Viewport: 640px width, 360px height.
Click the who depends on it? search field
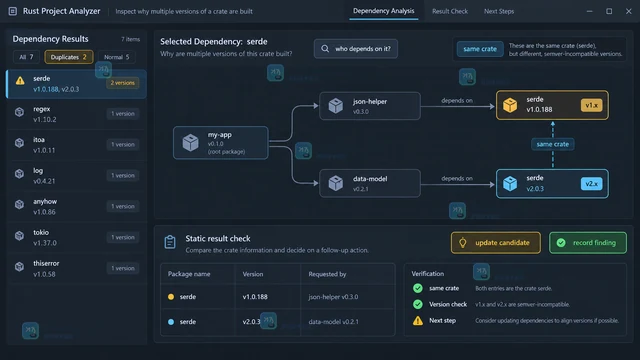[x=356, y=49]
